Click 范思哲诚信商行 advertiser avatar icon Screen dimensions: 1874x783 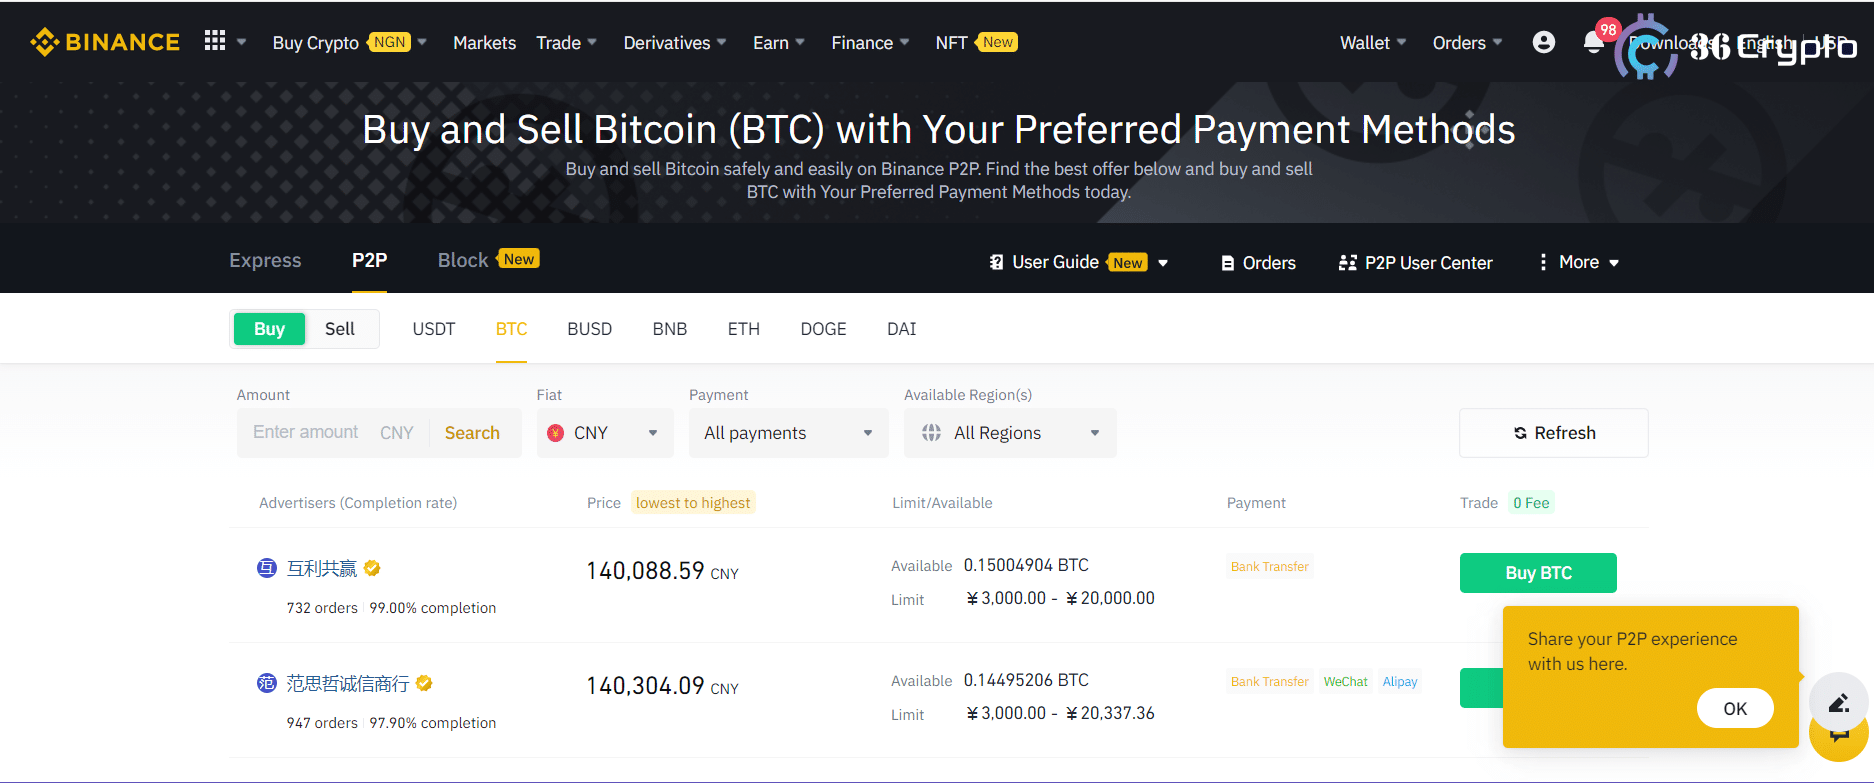tap(266, 683)
